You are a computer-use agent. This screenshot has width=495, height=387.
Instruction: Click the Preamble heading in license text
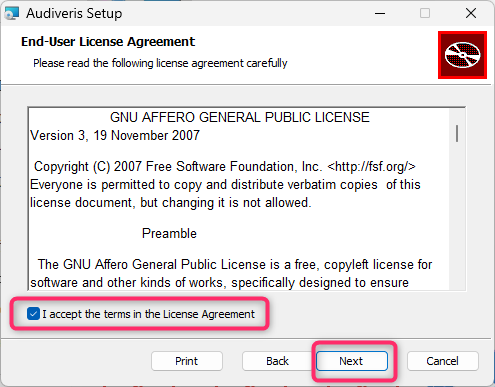pyautogui.click(x=169, y=234)
